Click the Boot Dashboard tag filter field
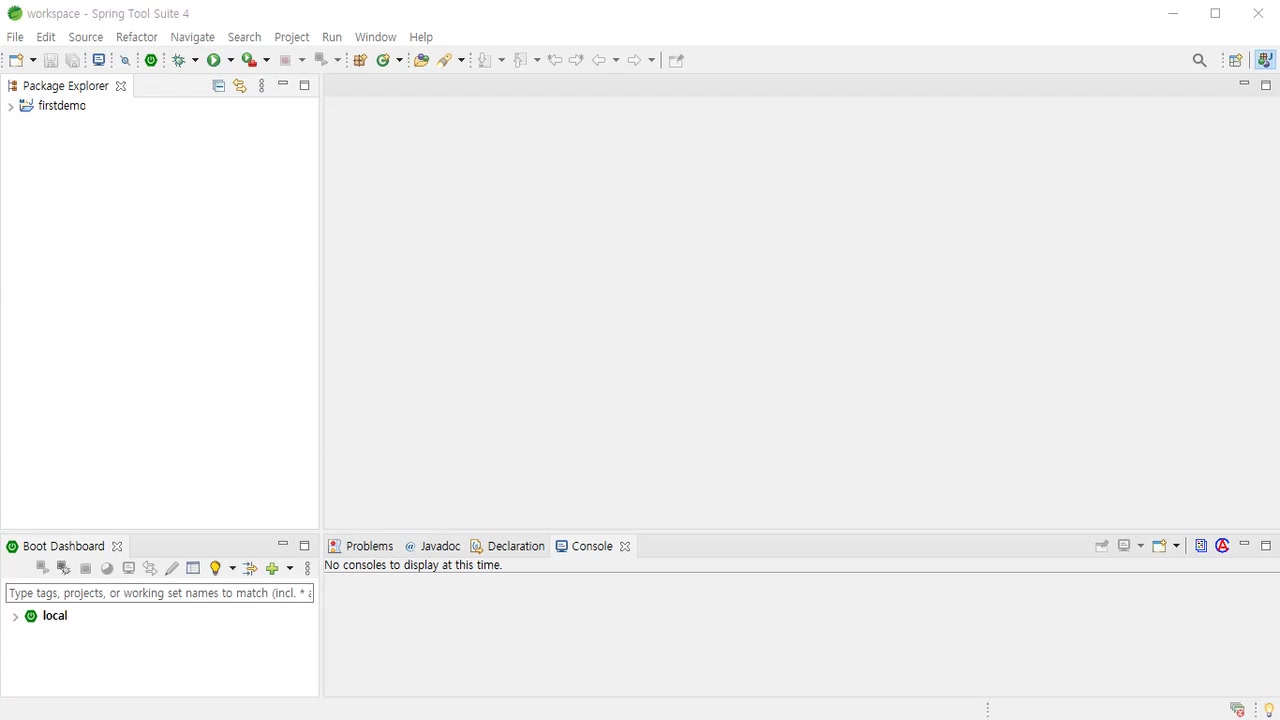This screenshot has width=1280, height=720. [x=159, y=593]
